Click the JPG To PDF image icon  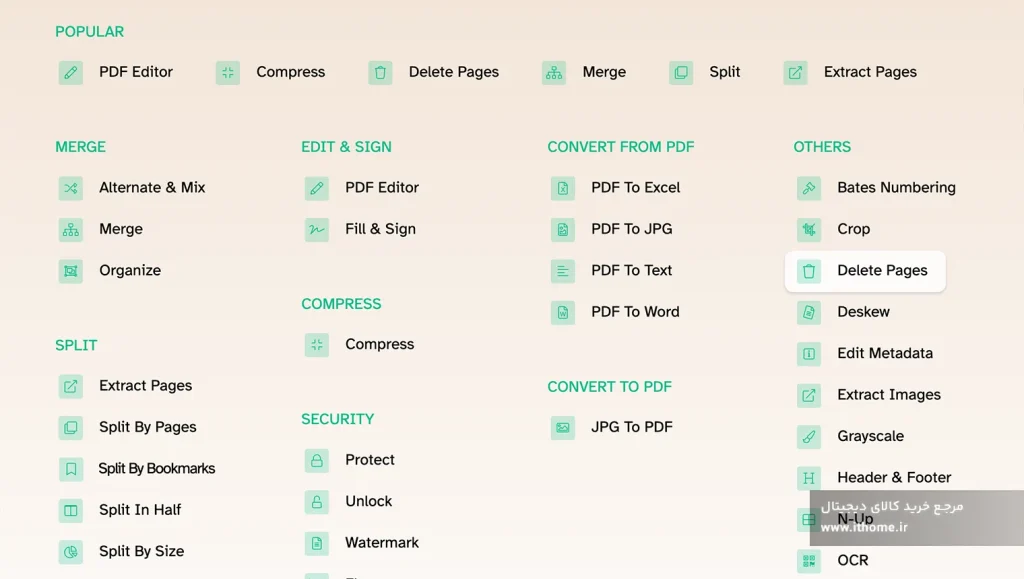pyautogui.click(x=562, y=428)
